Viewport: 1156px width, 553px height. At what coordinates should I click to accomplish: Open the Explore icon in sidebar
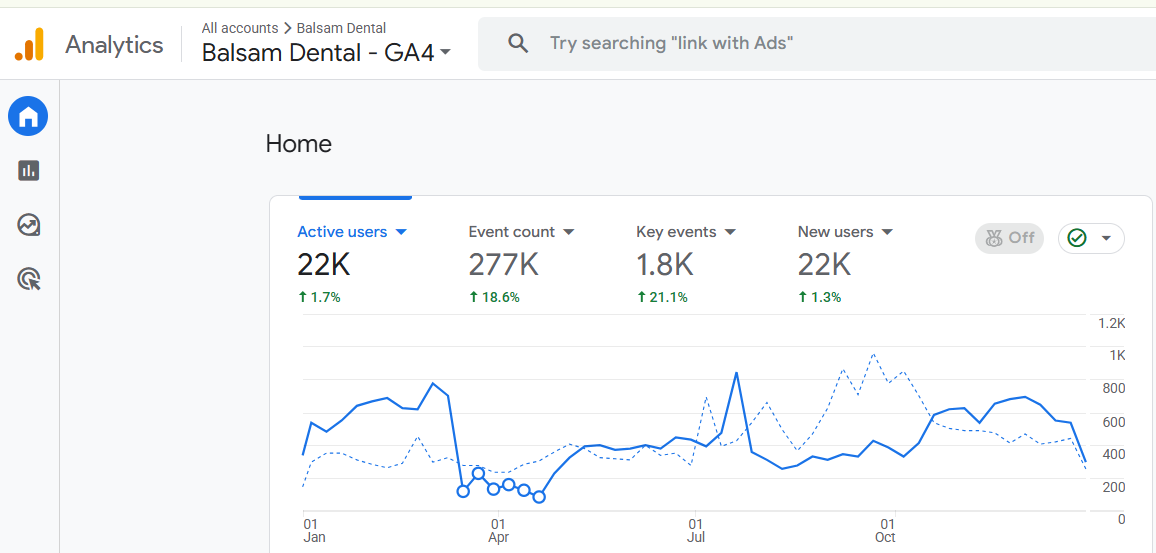pos(28,224)
